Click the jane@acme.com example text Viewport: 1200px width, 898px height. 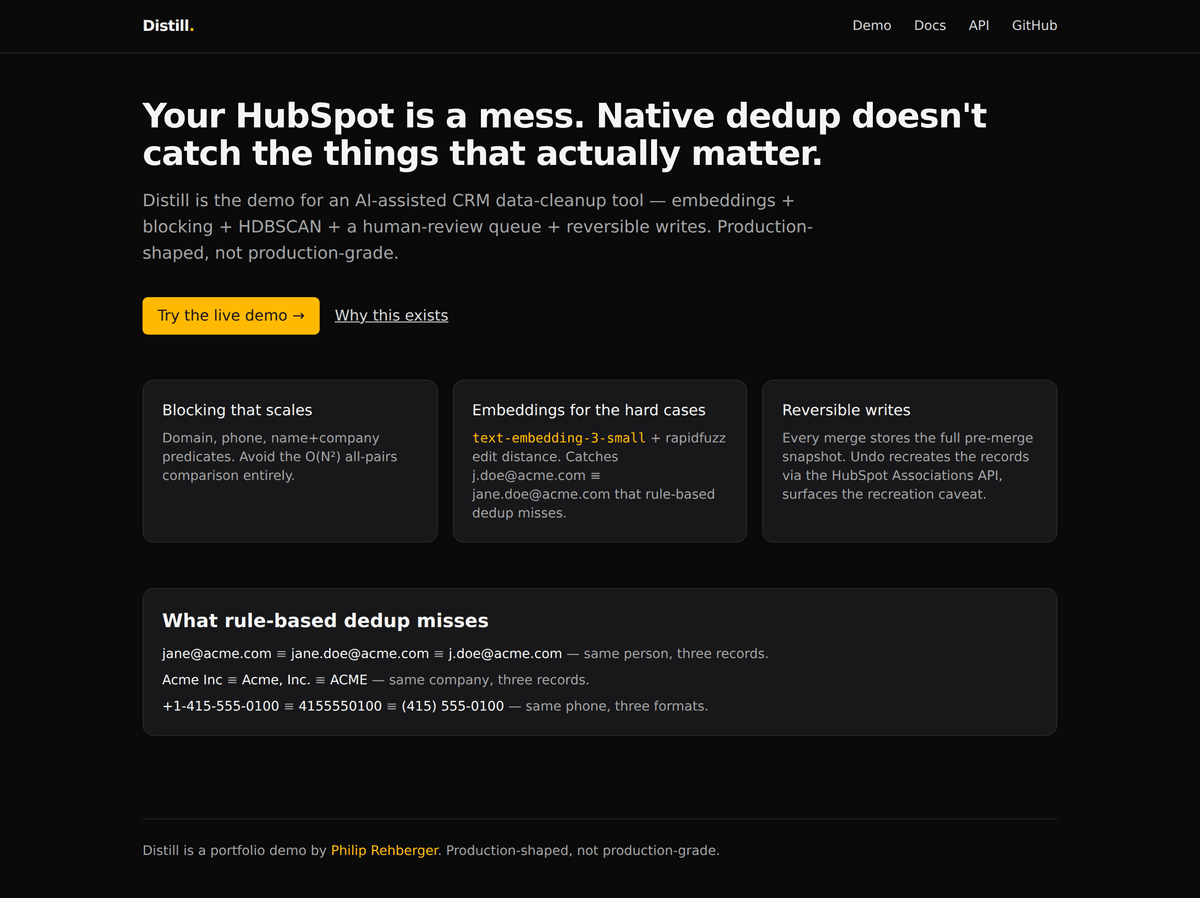tap(217, 653)
